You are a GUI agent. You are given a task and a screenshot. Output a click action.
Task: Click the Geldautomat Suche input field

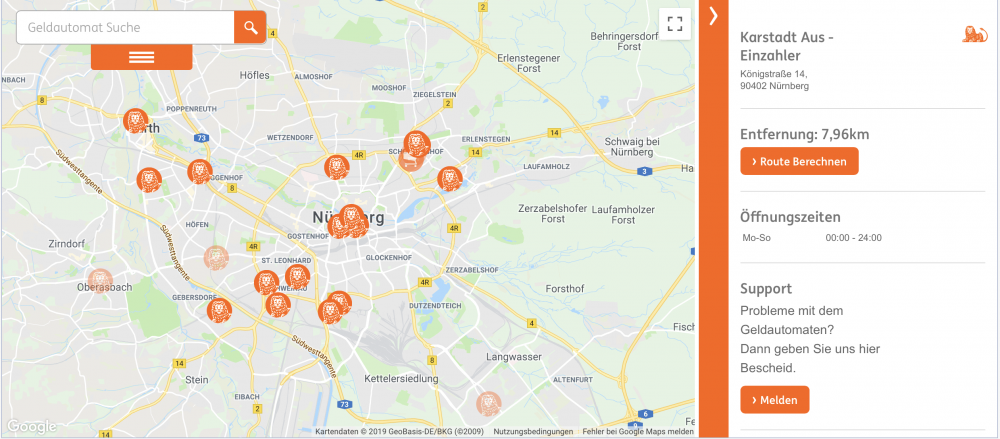[125, 27]
